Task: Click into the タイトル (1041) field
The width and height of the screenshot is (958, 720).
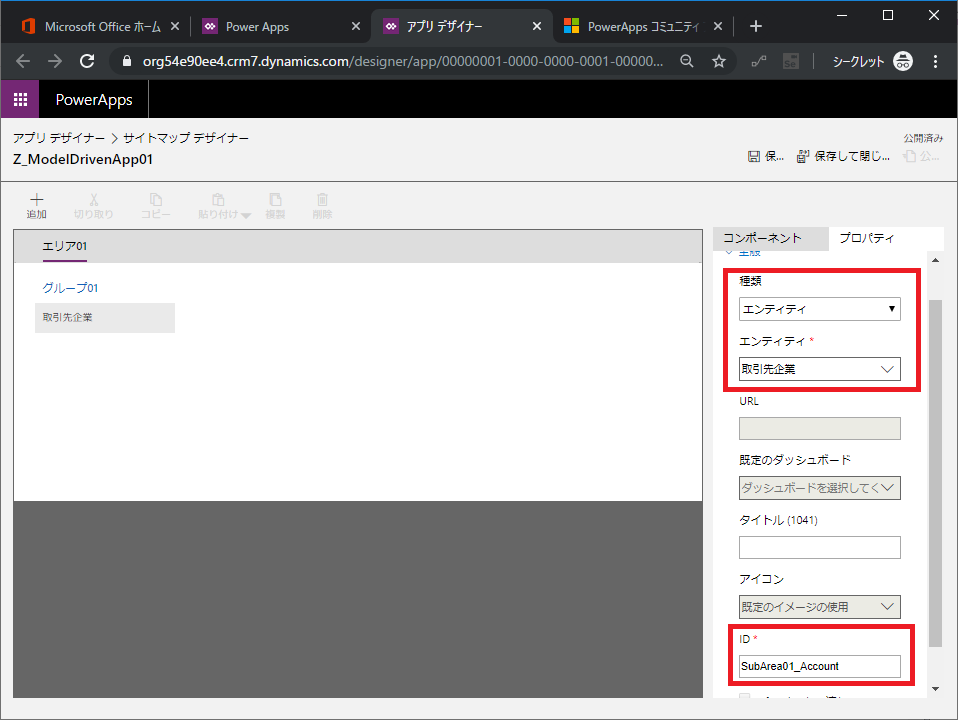Action: 819,548
